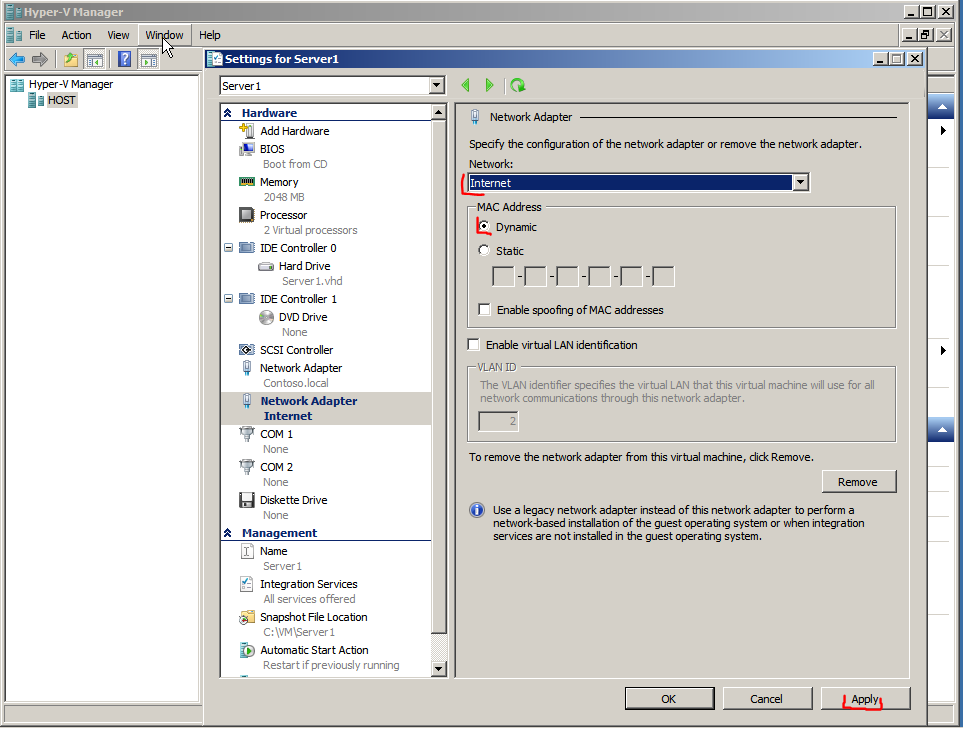This screenshot has width=963, height=729.
Task: Click the Apply button
Action: click(865, 699)
